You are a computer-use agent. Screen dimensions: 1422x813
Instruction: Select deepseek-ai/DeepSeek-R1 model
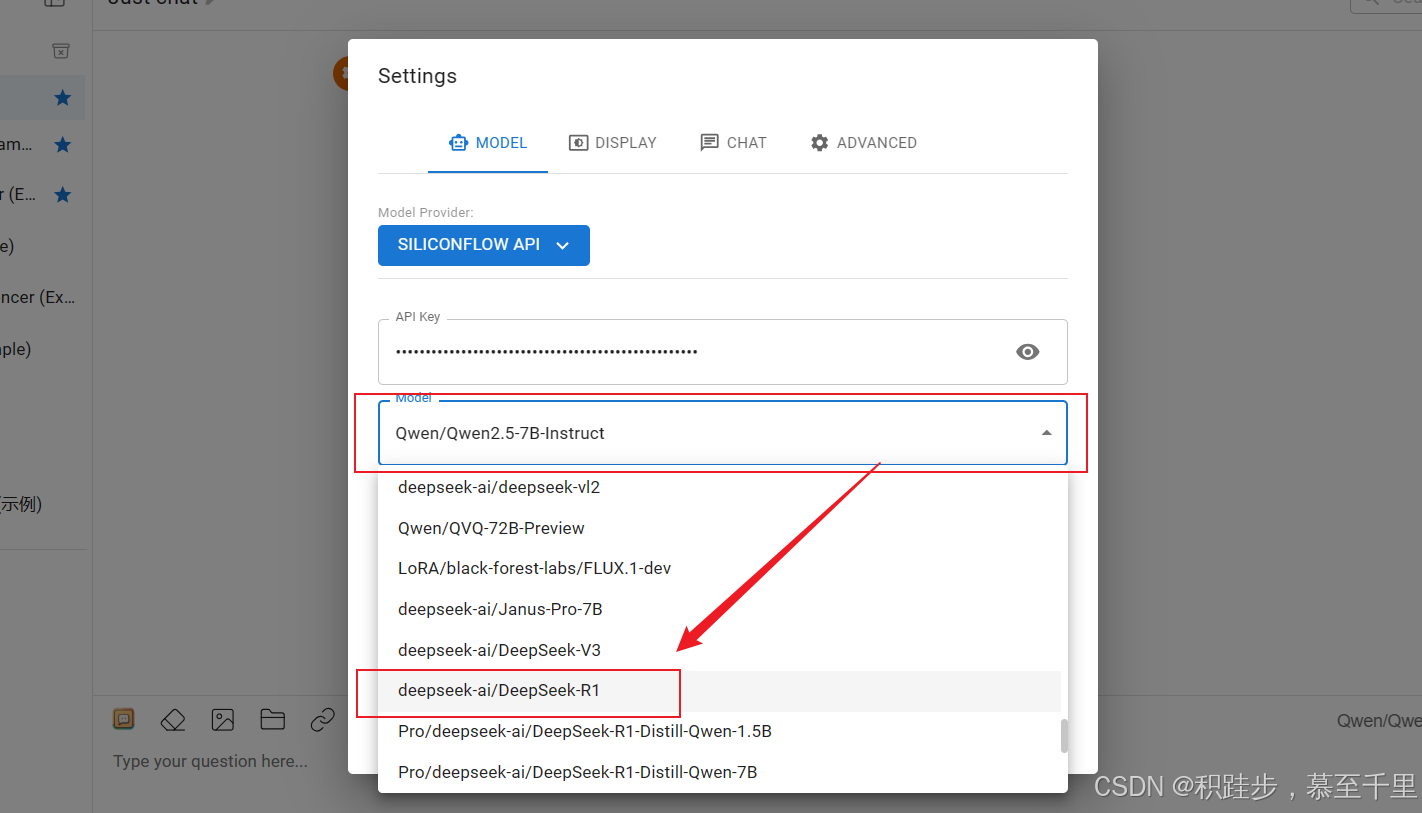click(x=719, y=691)
